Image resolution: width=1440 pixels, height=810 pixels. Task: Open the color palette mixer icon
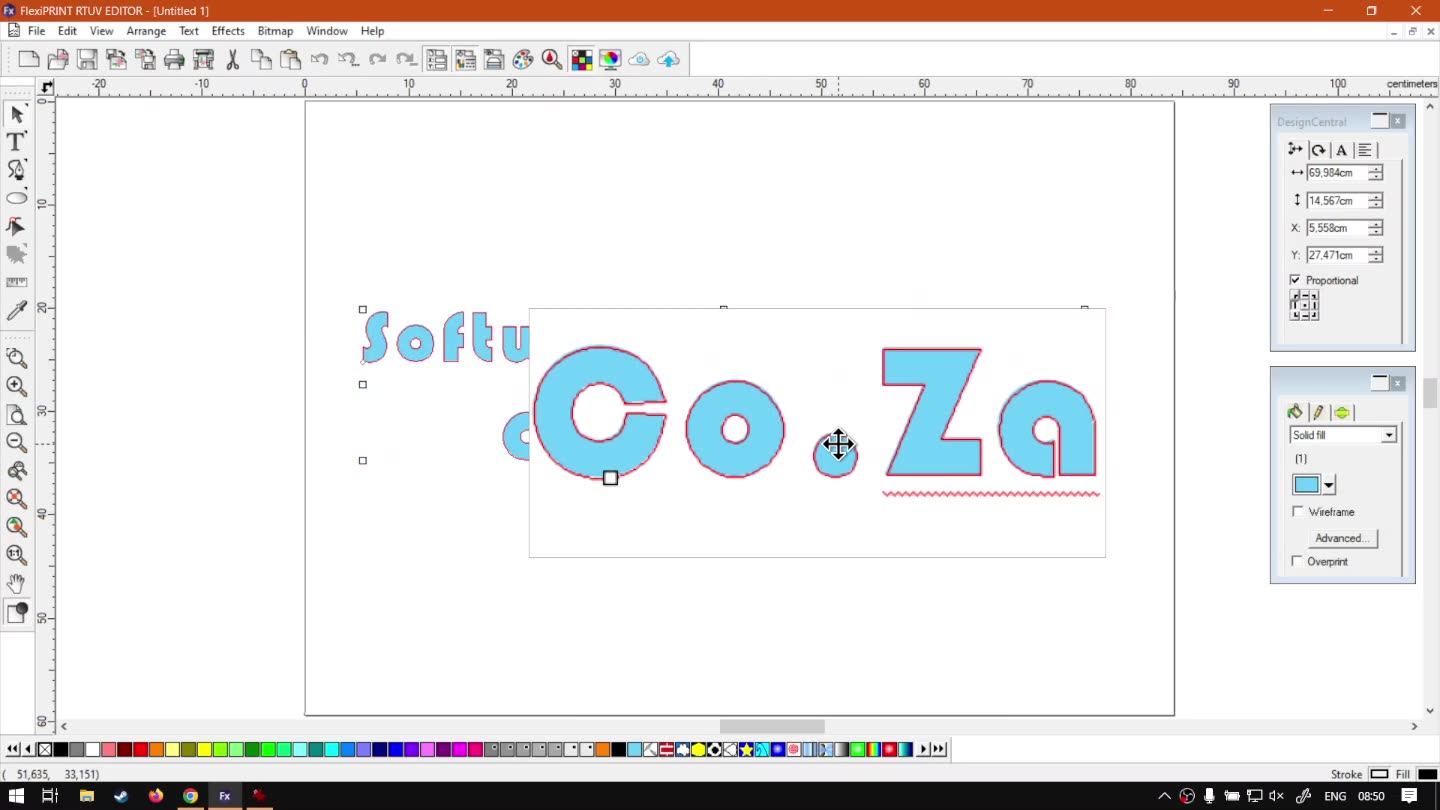point(523,60)
